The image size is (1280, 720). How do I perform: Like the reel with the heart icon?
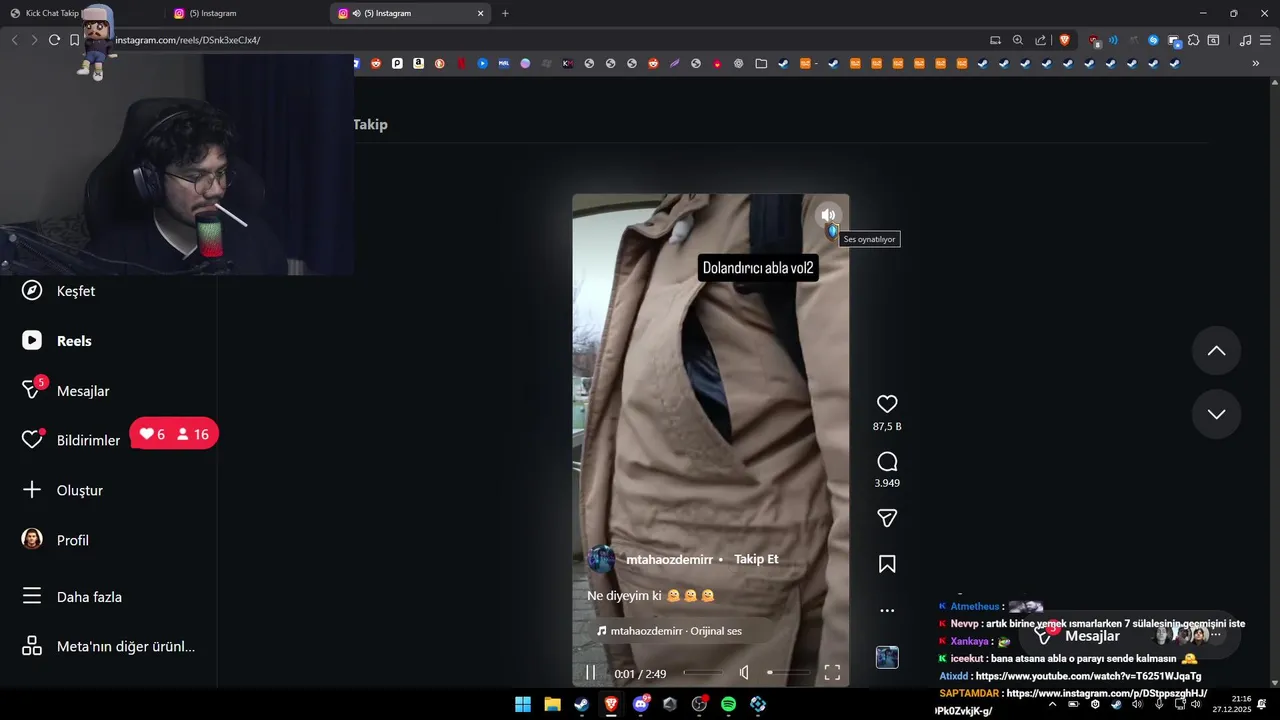click(887, 404)
